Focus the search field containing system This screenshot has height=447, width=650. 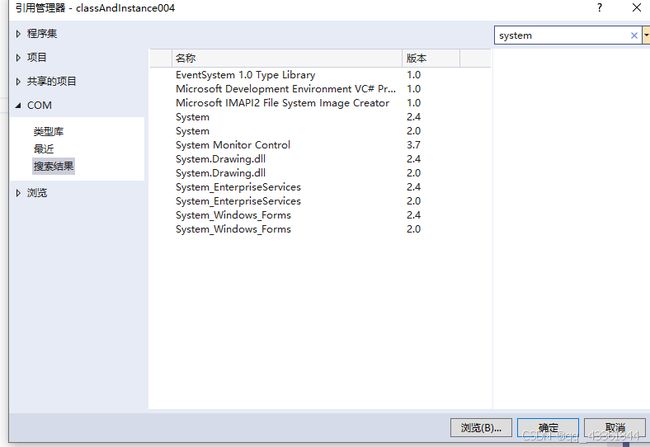click(563, 36)
